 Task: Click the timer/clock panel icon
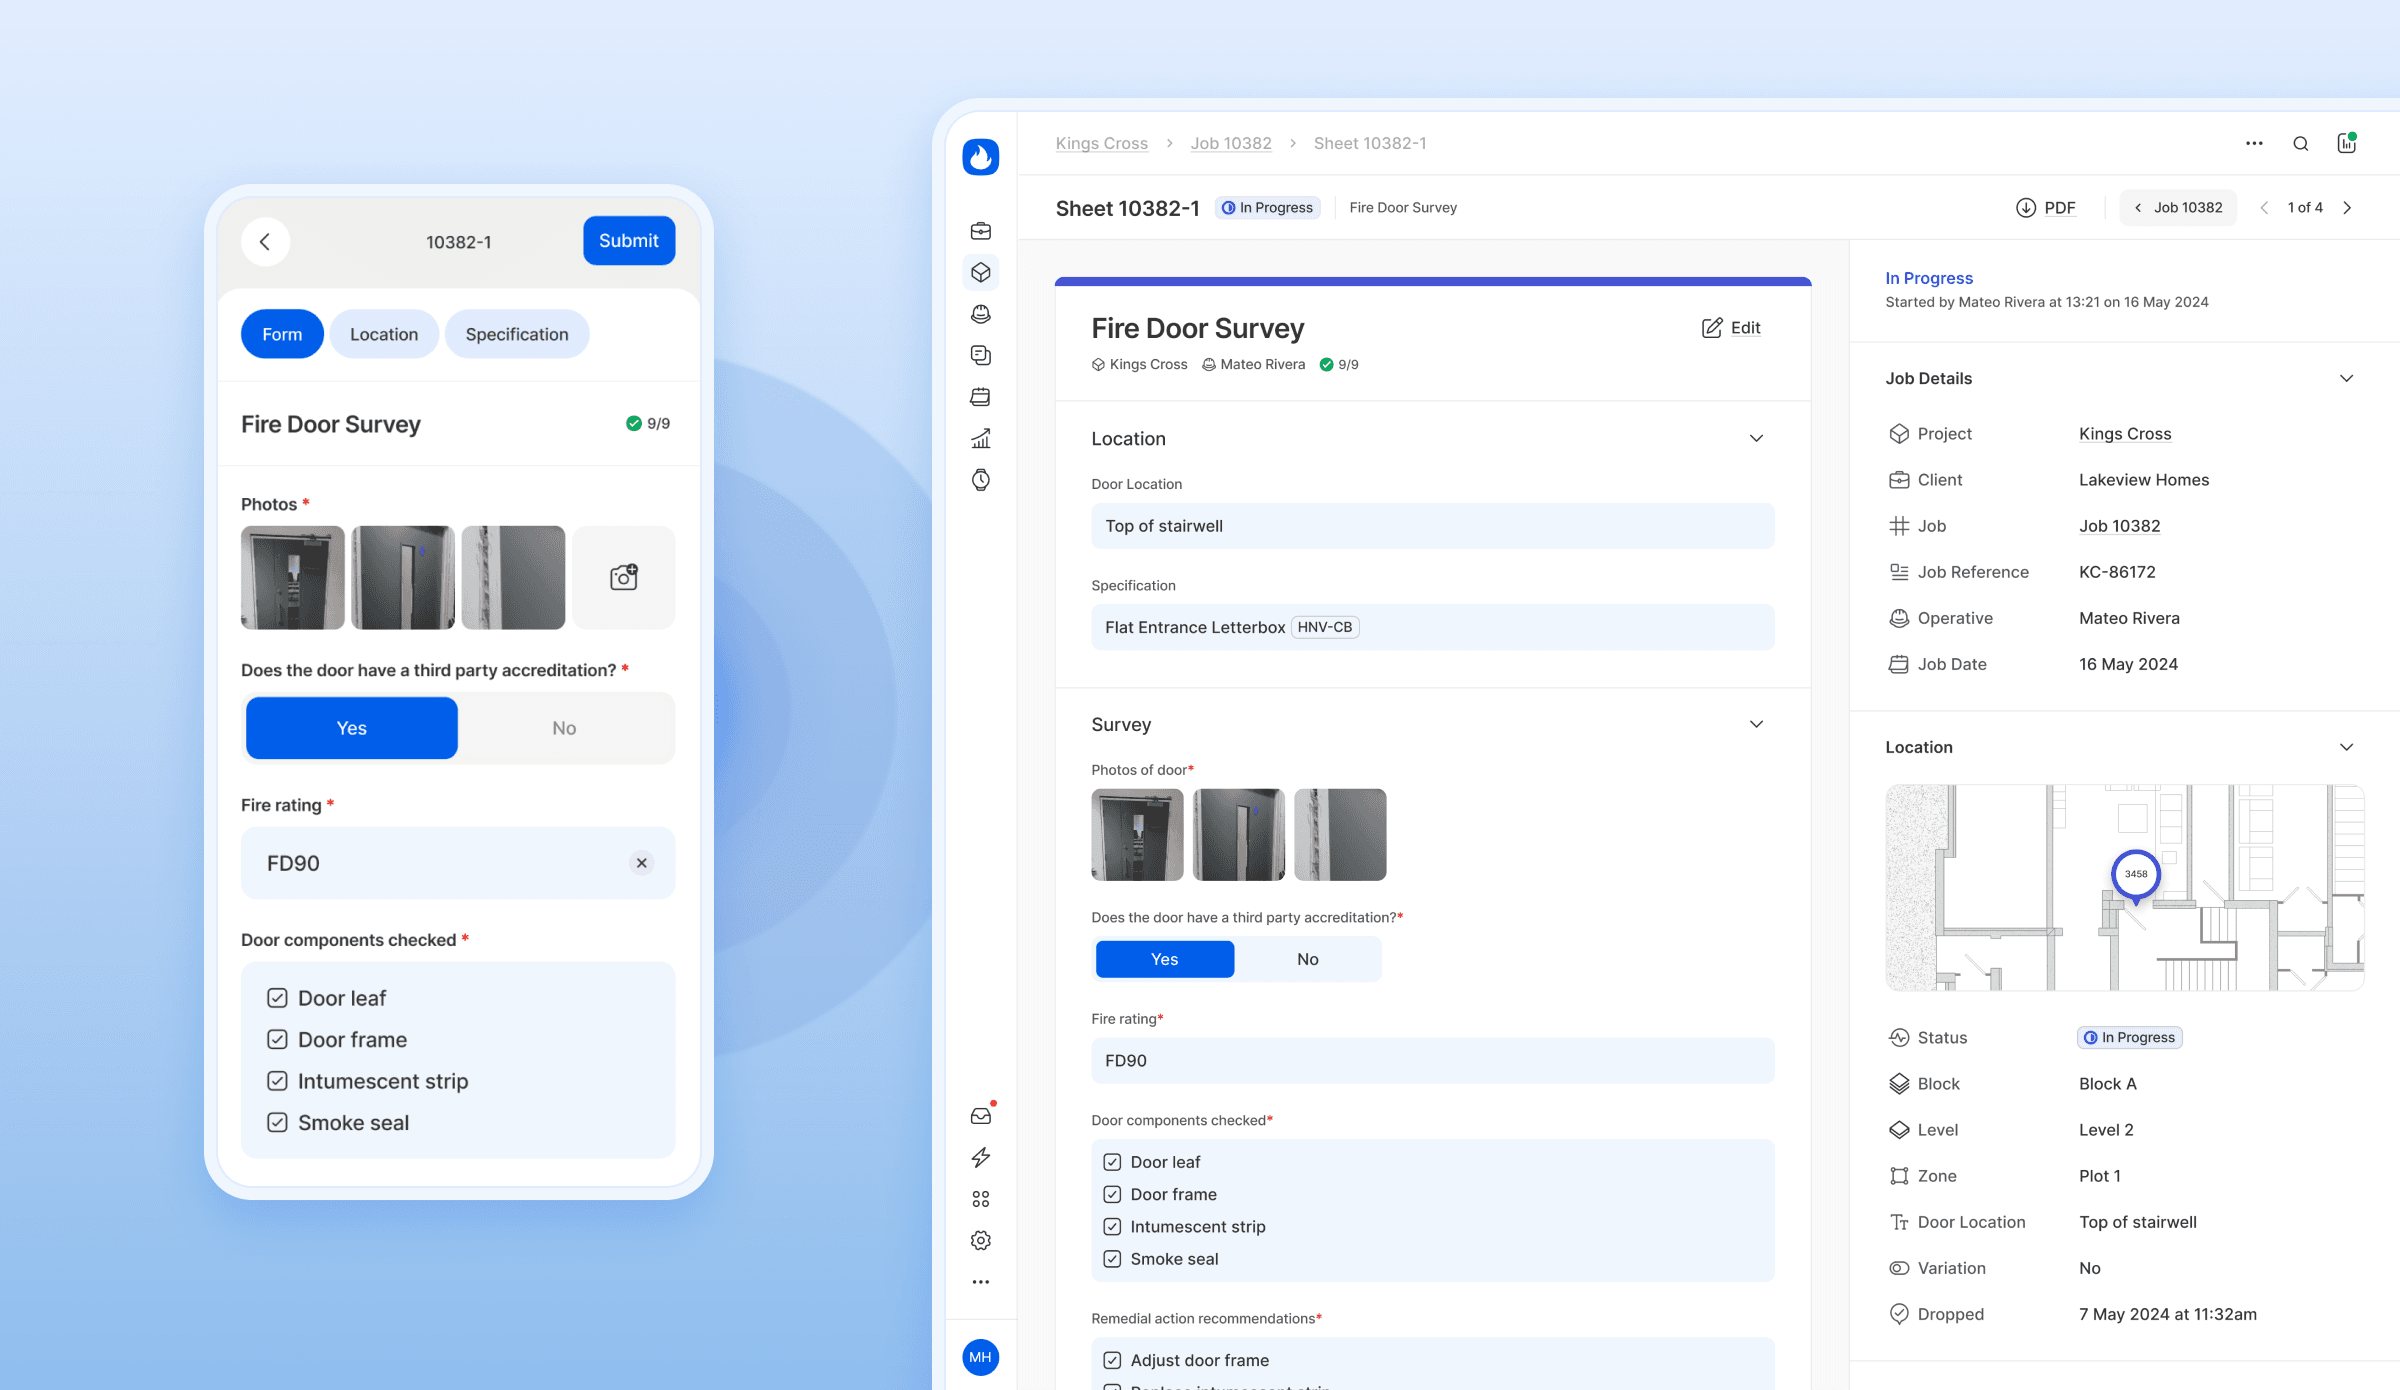coord(979,480)
